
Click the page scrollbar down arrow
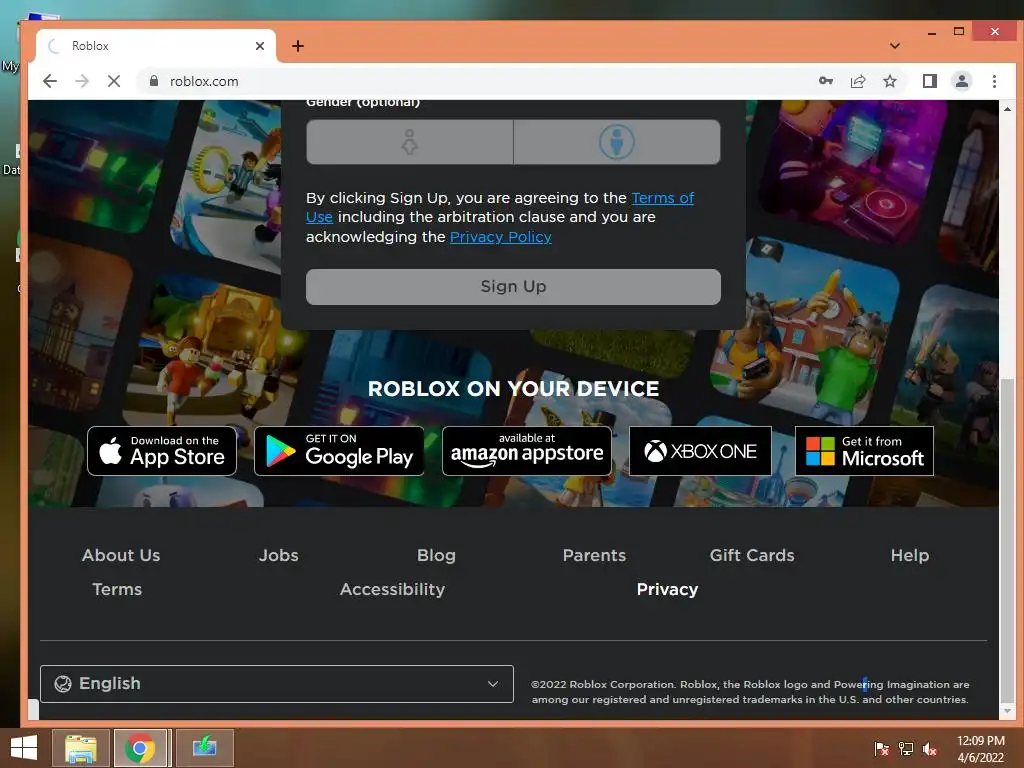tap(1006, 711)
